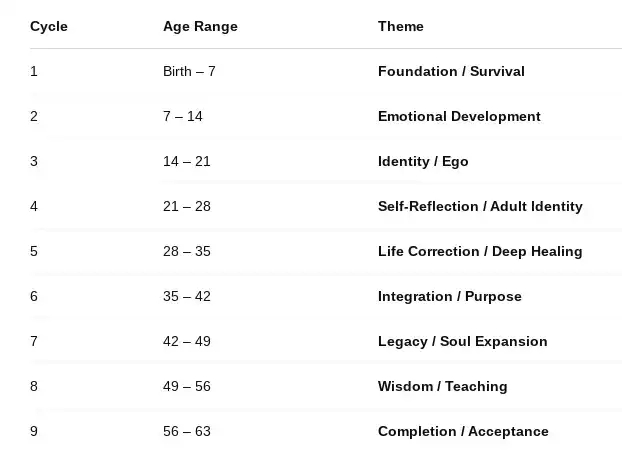The height and width of the screenshot is (475, 622).
Task: Select the 35 – 42 age range cell
Action: 187,296
